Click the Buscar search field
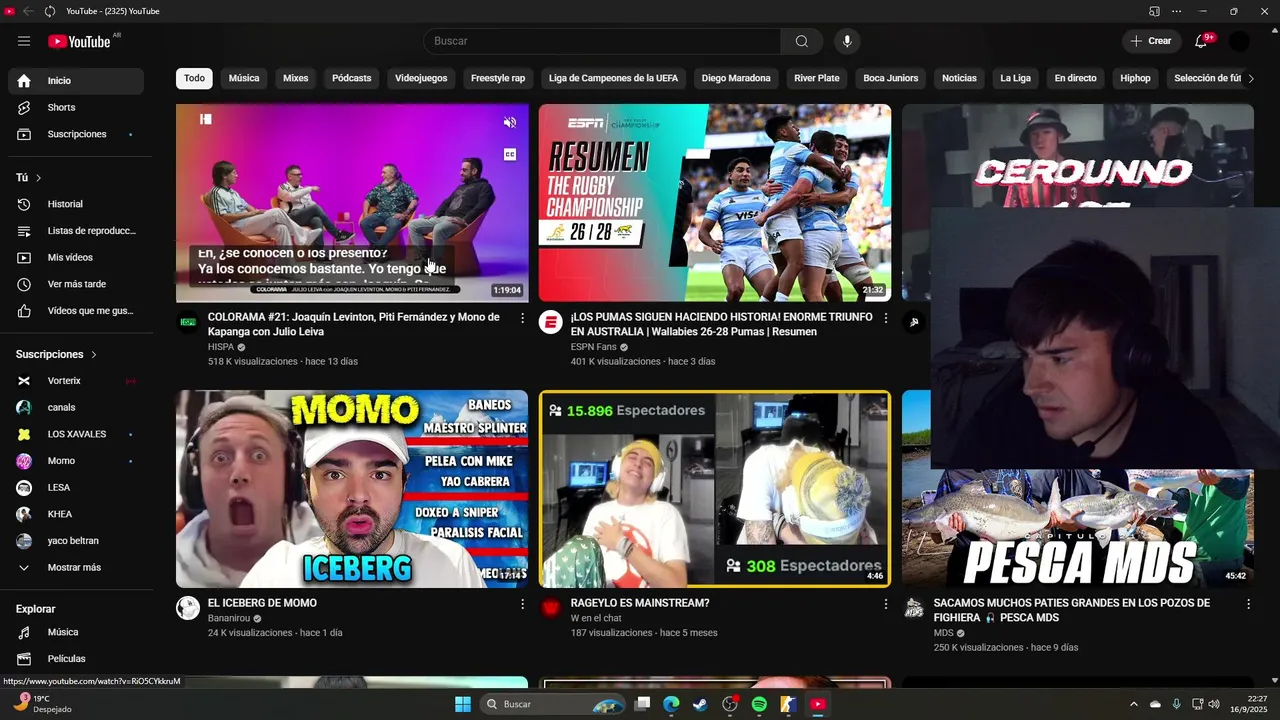This screenshot has width=1280, height=720. coord(602,41)
